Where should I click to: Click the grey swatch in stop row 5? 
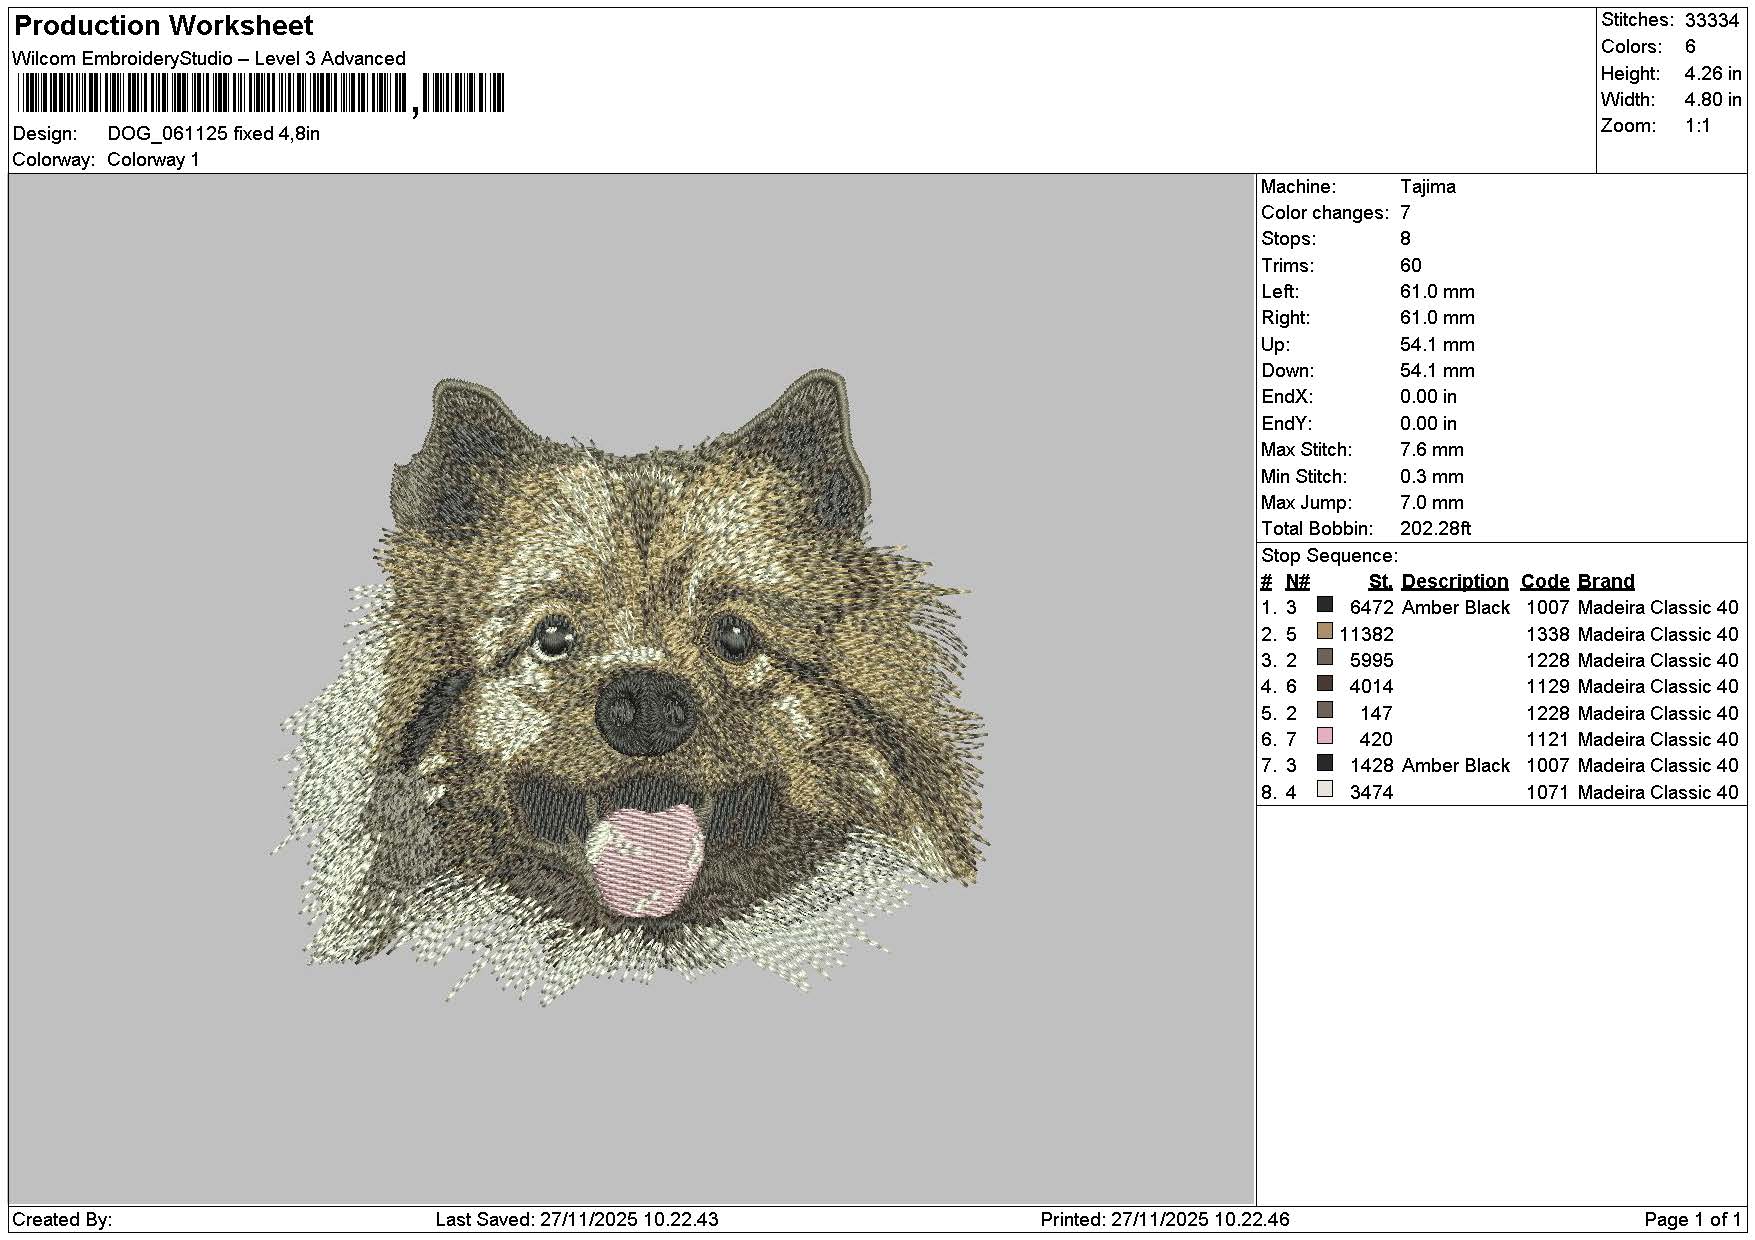tap(1325, 710)
